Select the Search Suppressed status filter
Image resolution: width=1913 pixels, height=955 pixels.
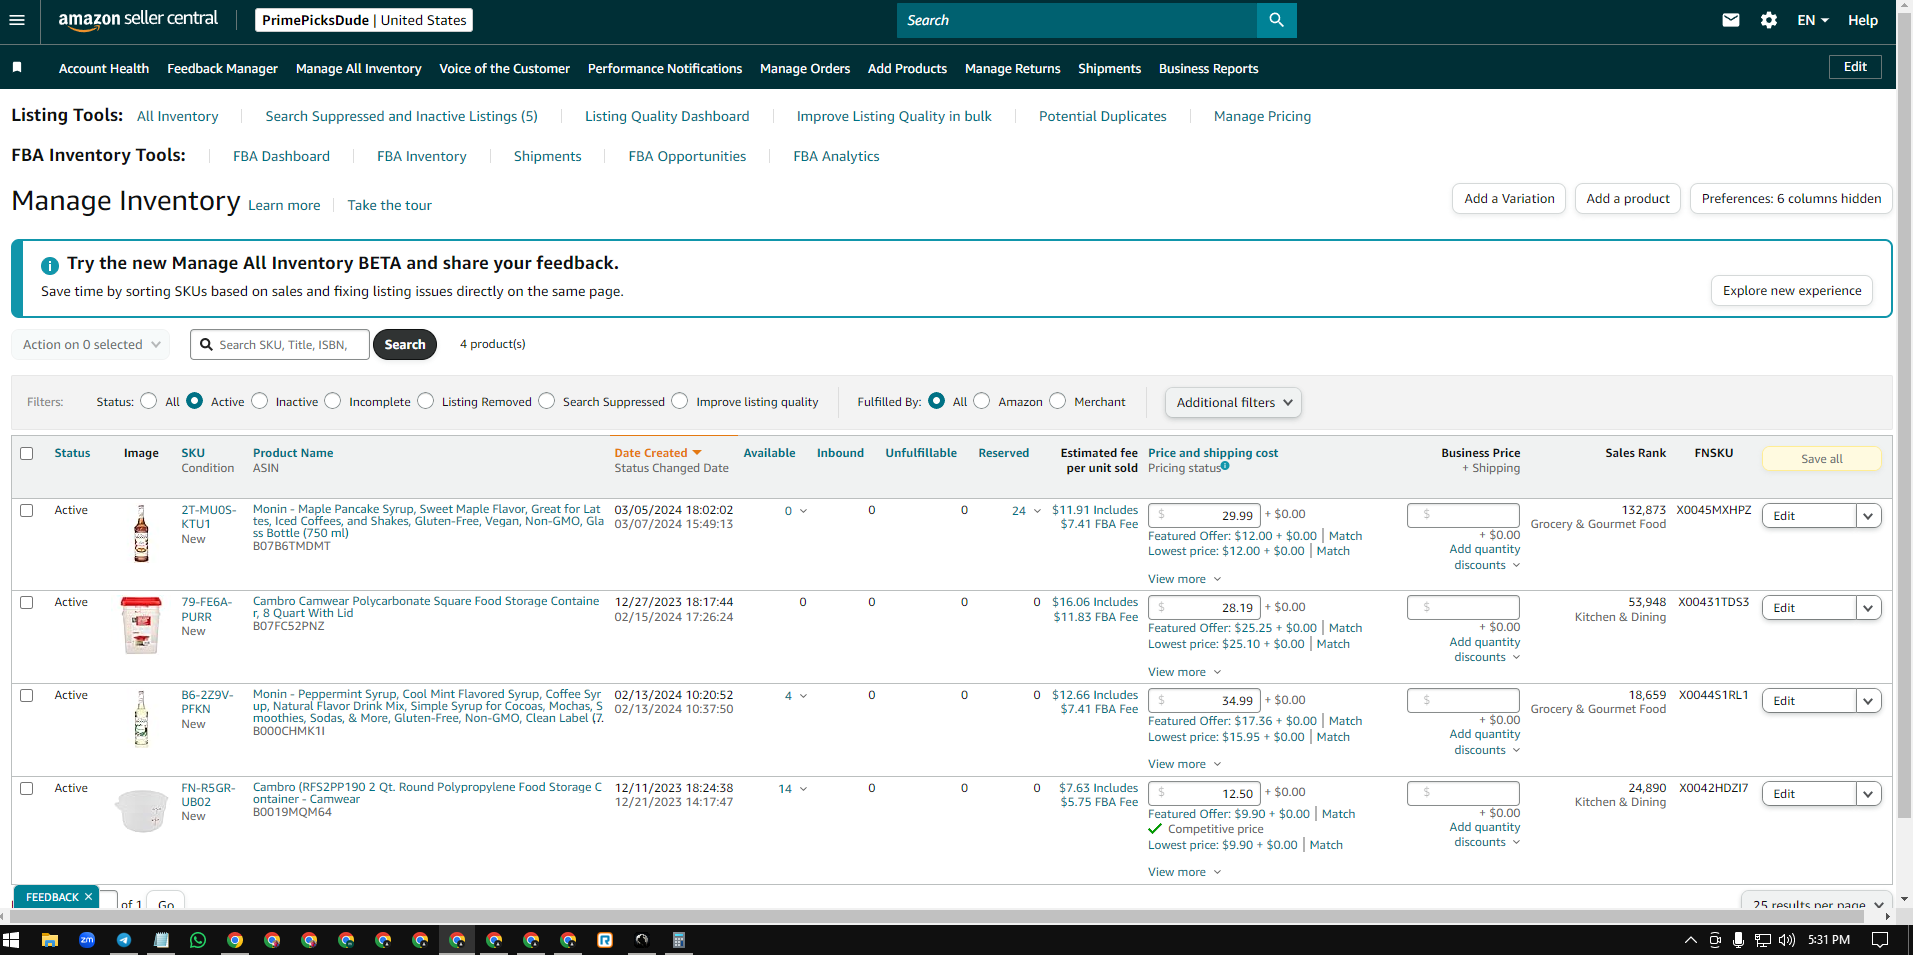pyautogui.click(x=547, y=401)
